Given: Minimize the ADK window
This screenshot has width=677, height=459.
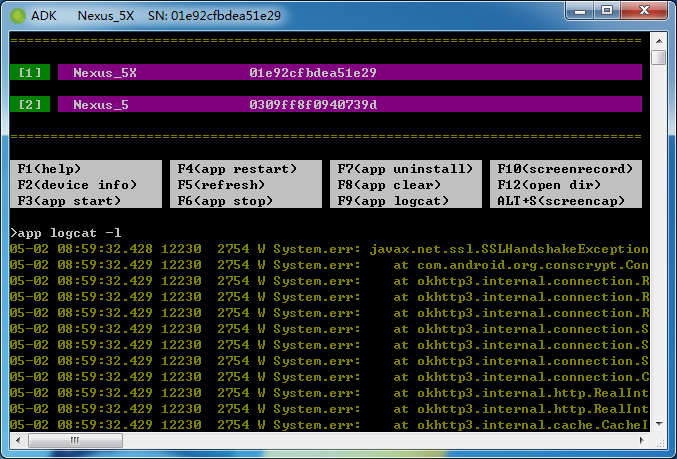Looking at the screenshot, I should click(x=579, y=11).
